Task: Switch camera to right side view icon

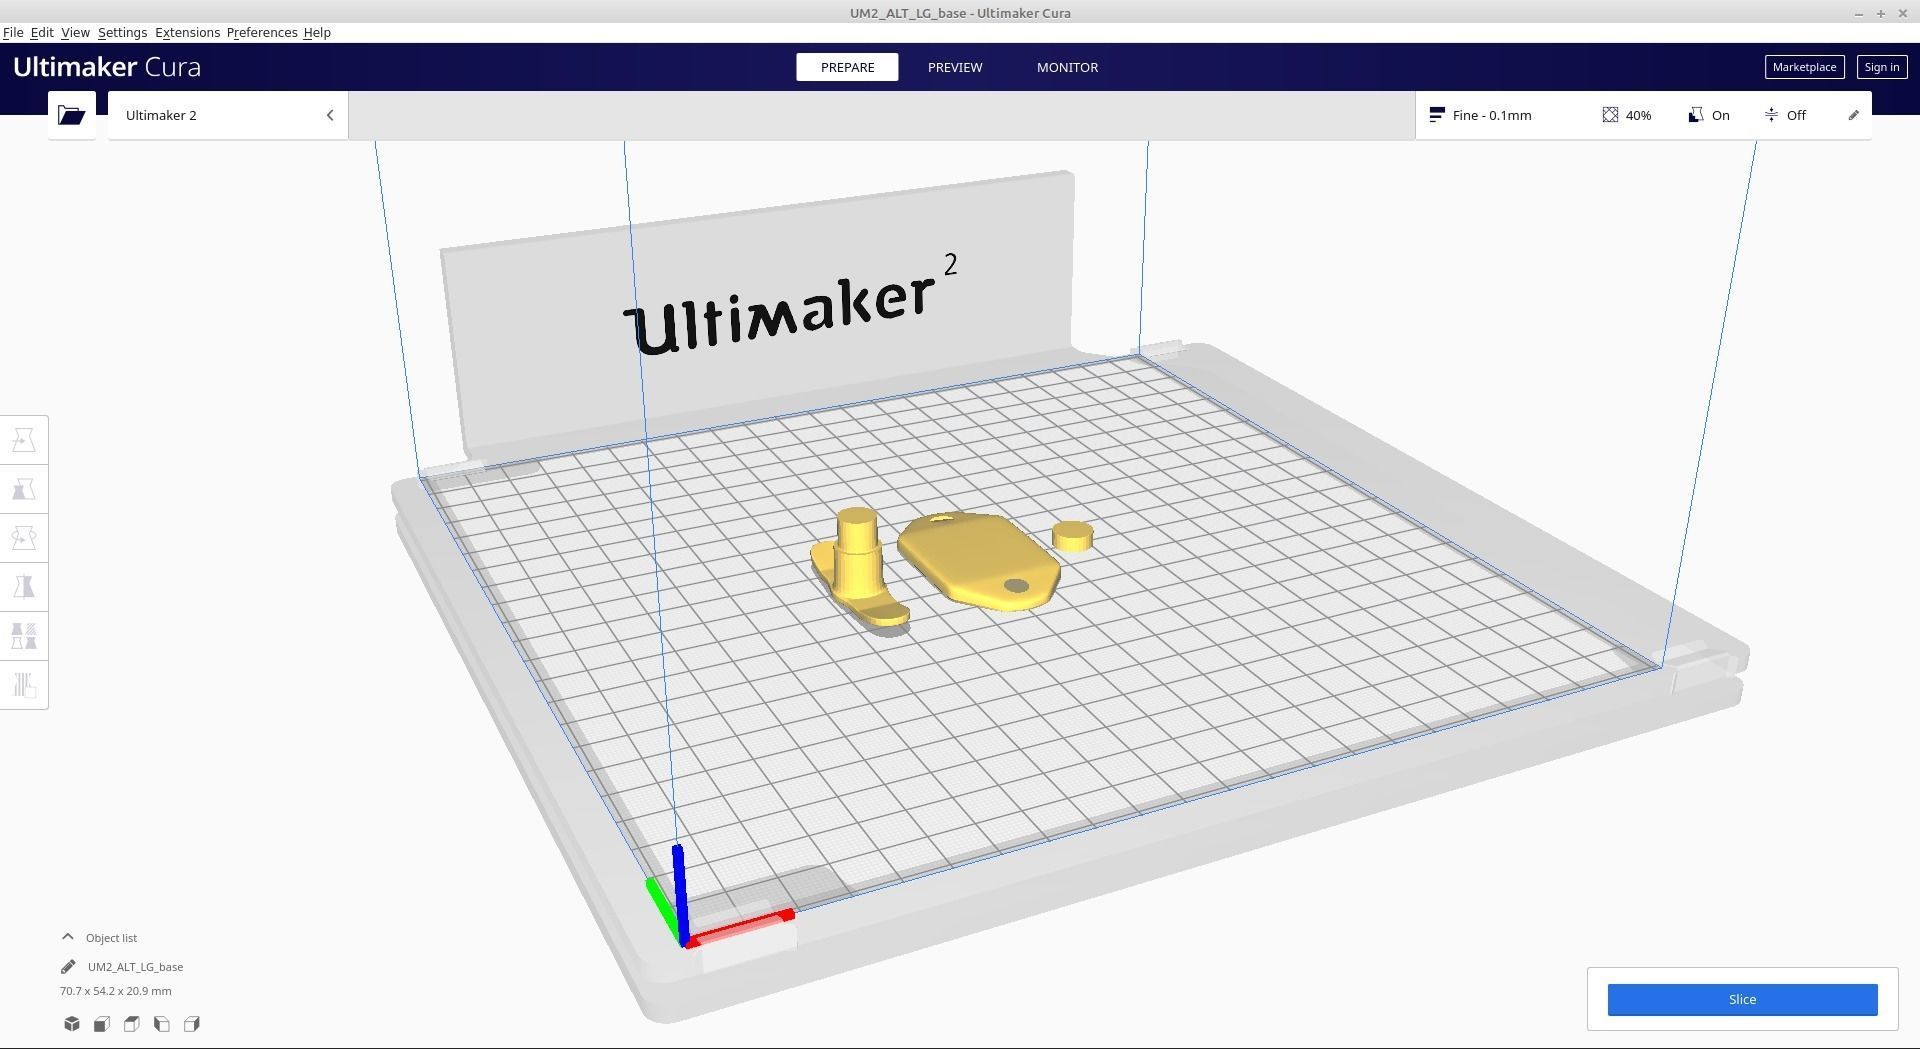Action: (x=192, y=1024)
